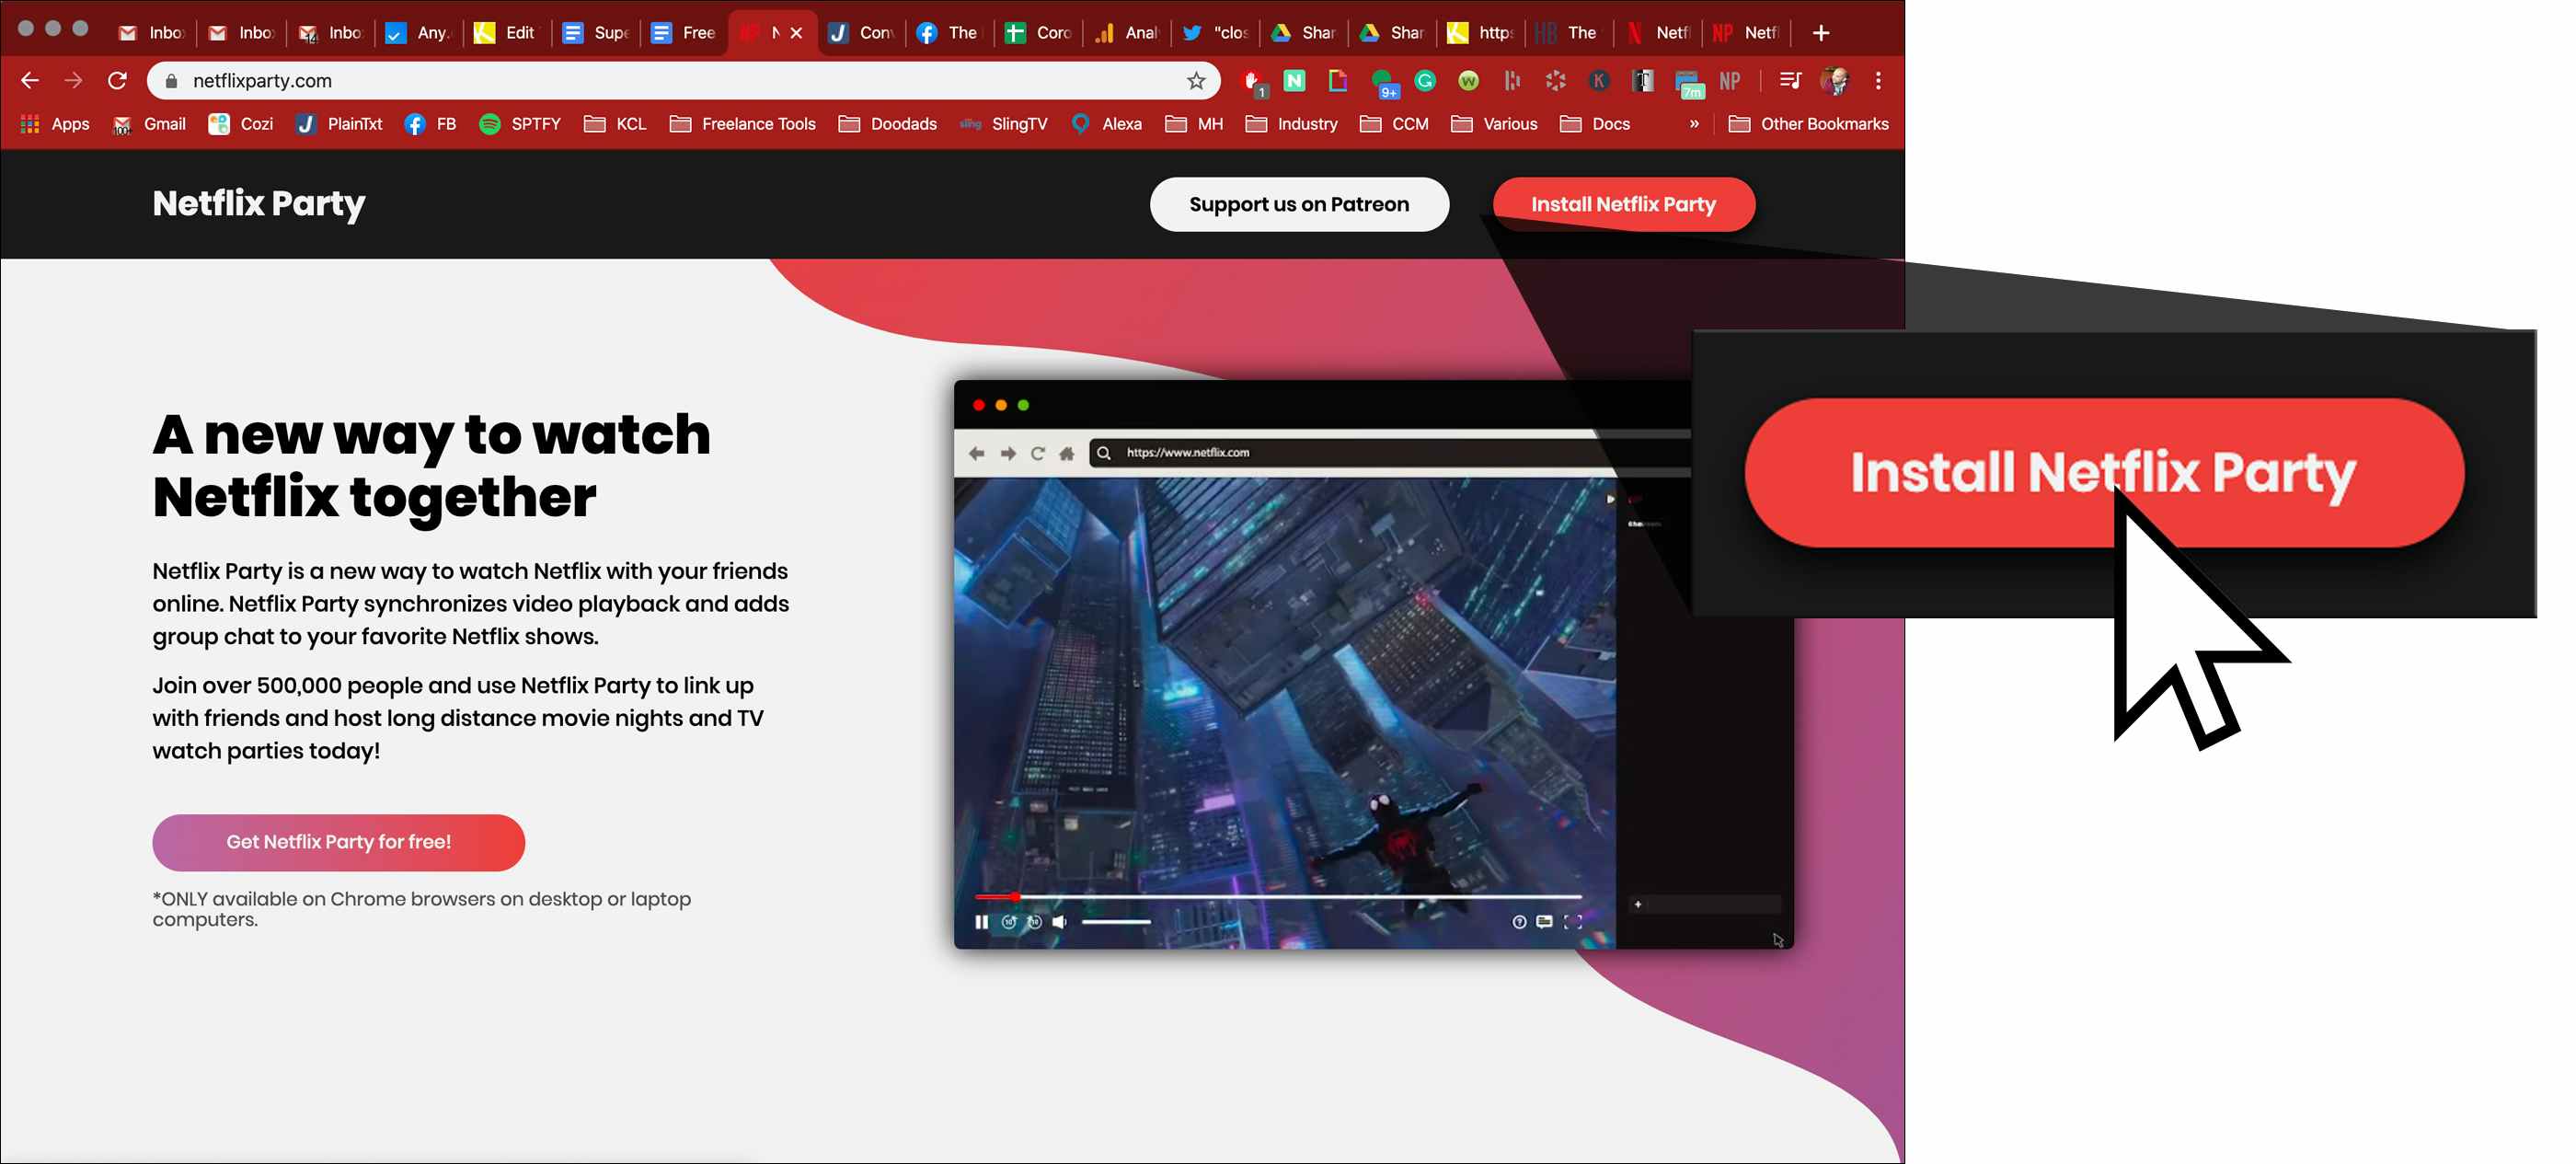Open the NP Netflix Party extension
The height and width of the screenshot is (1164, 2576).
click(x=1729, y=81)
